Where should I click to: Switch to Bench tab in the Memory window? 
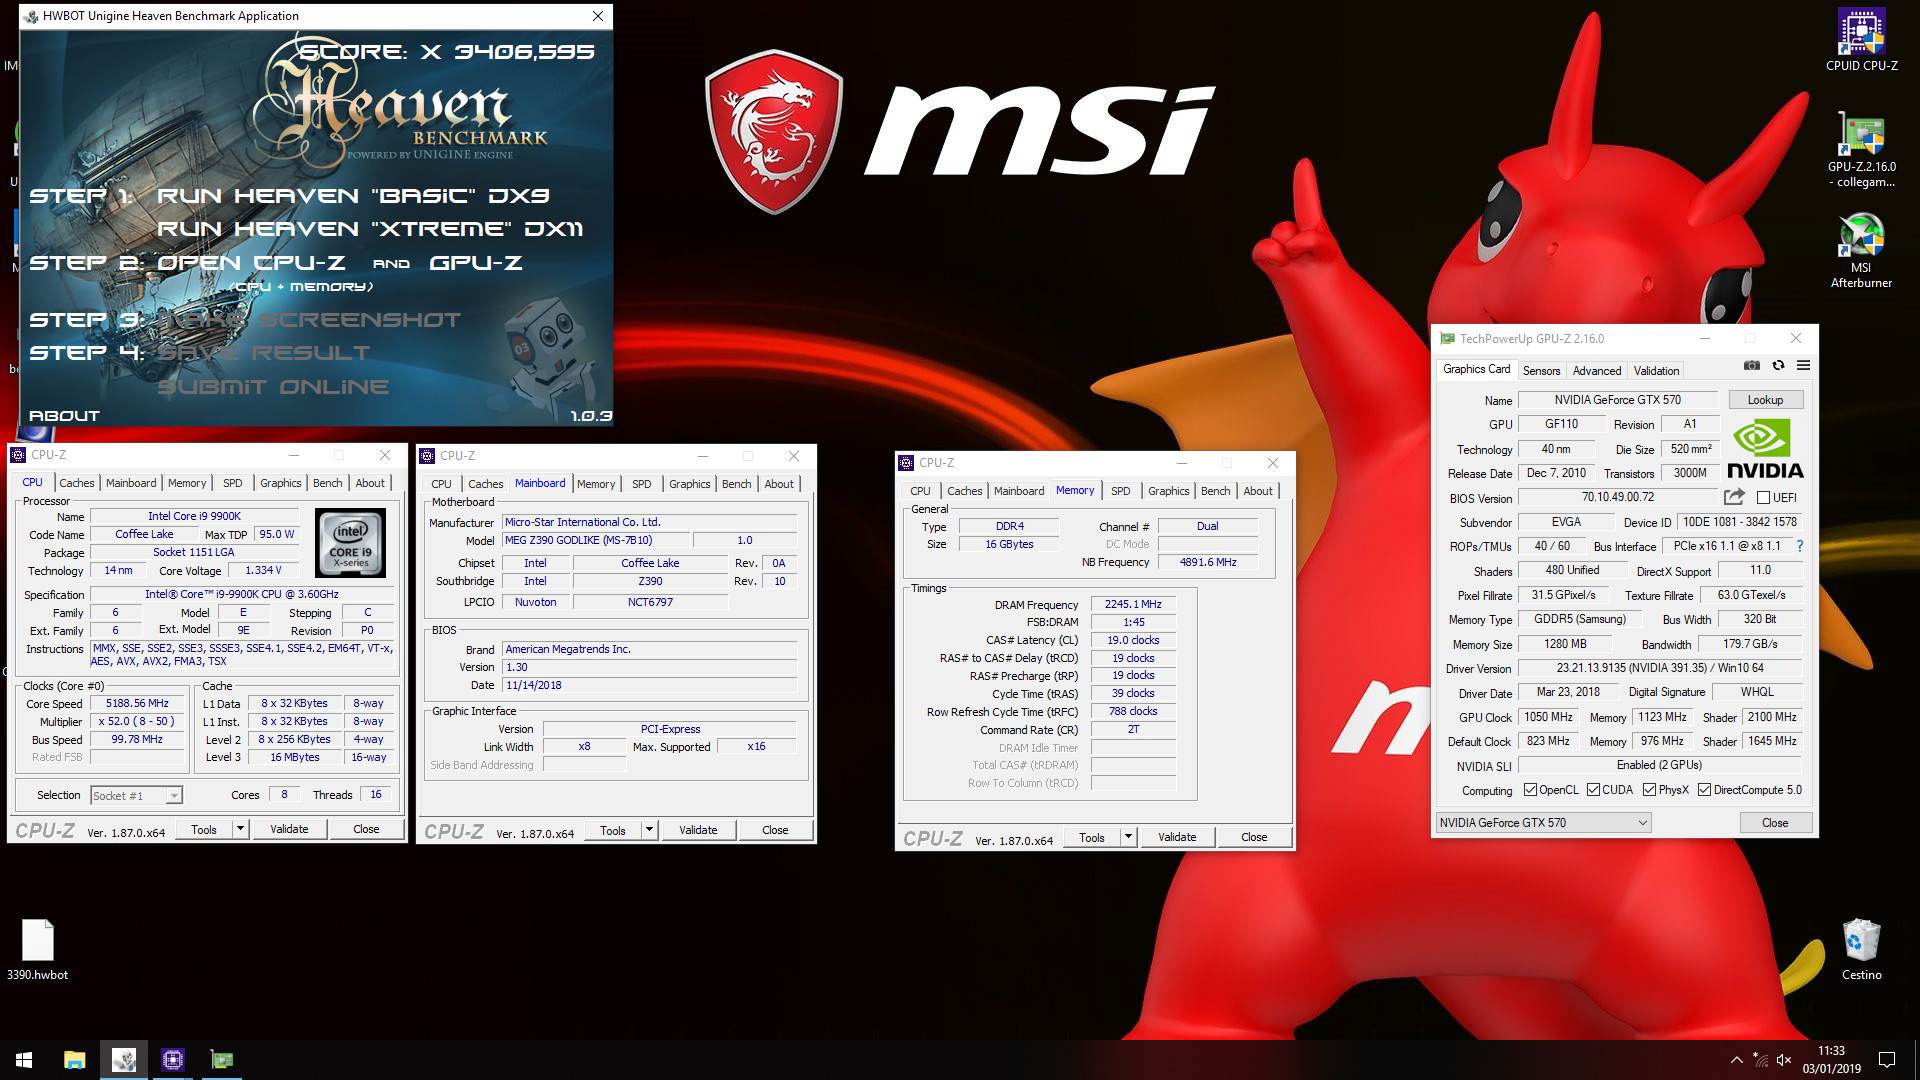pyautogui.click(x=1215, y=491)
